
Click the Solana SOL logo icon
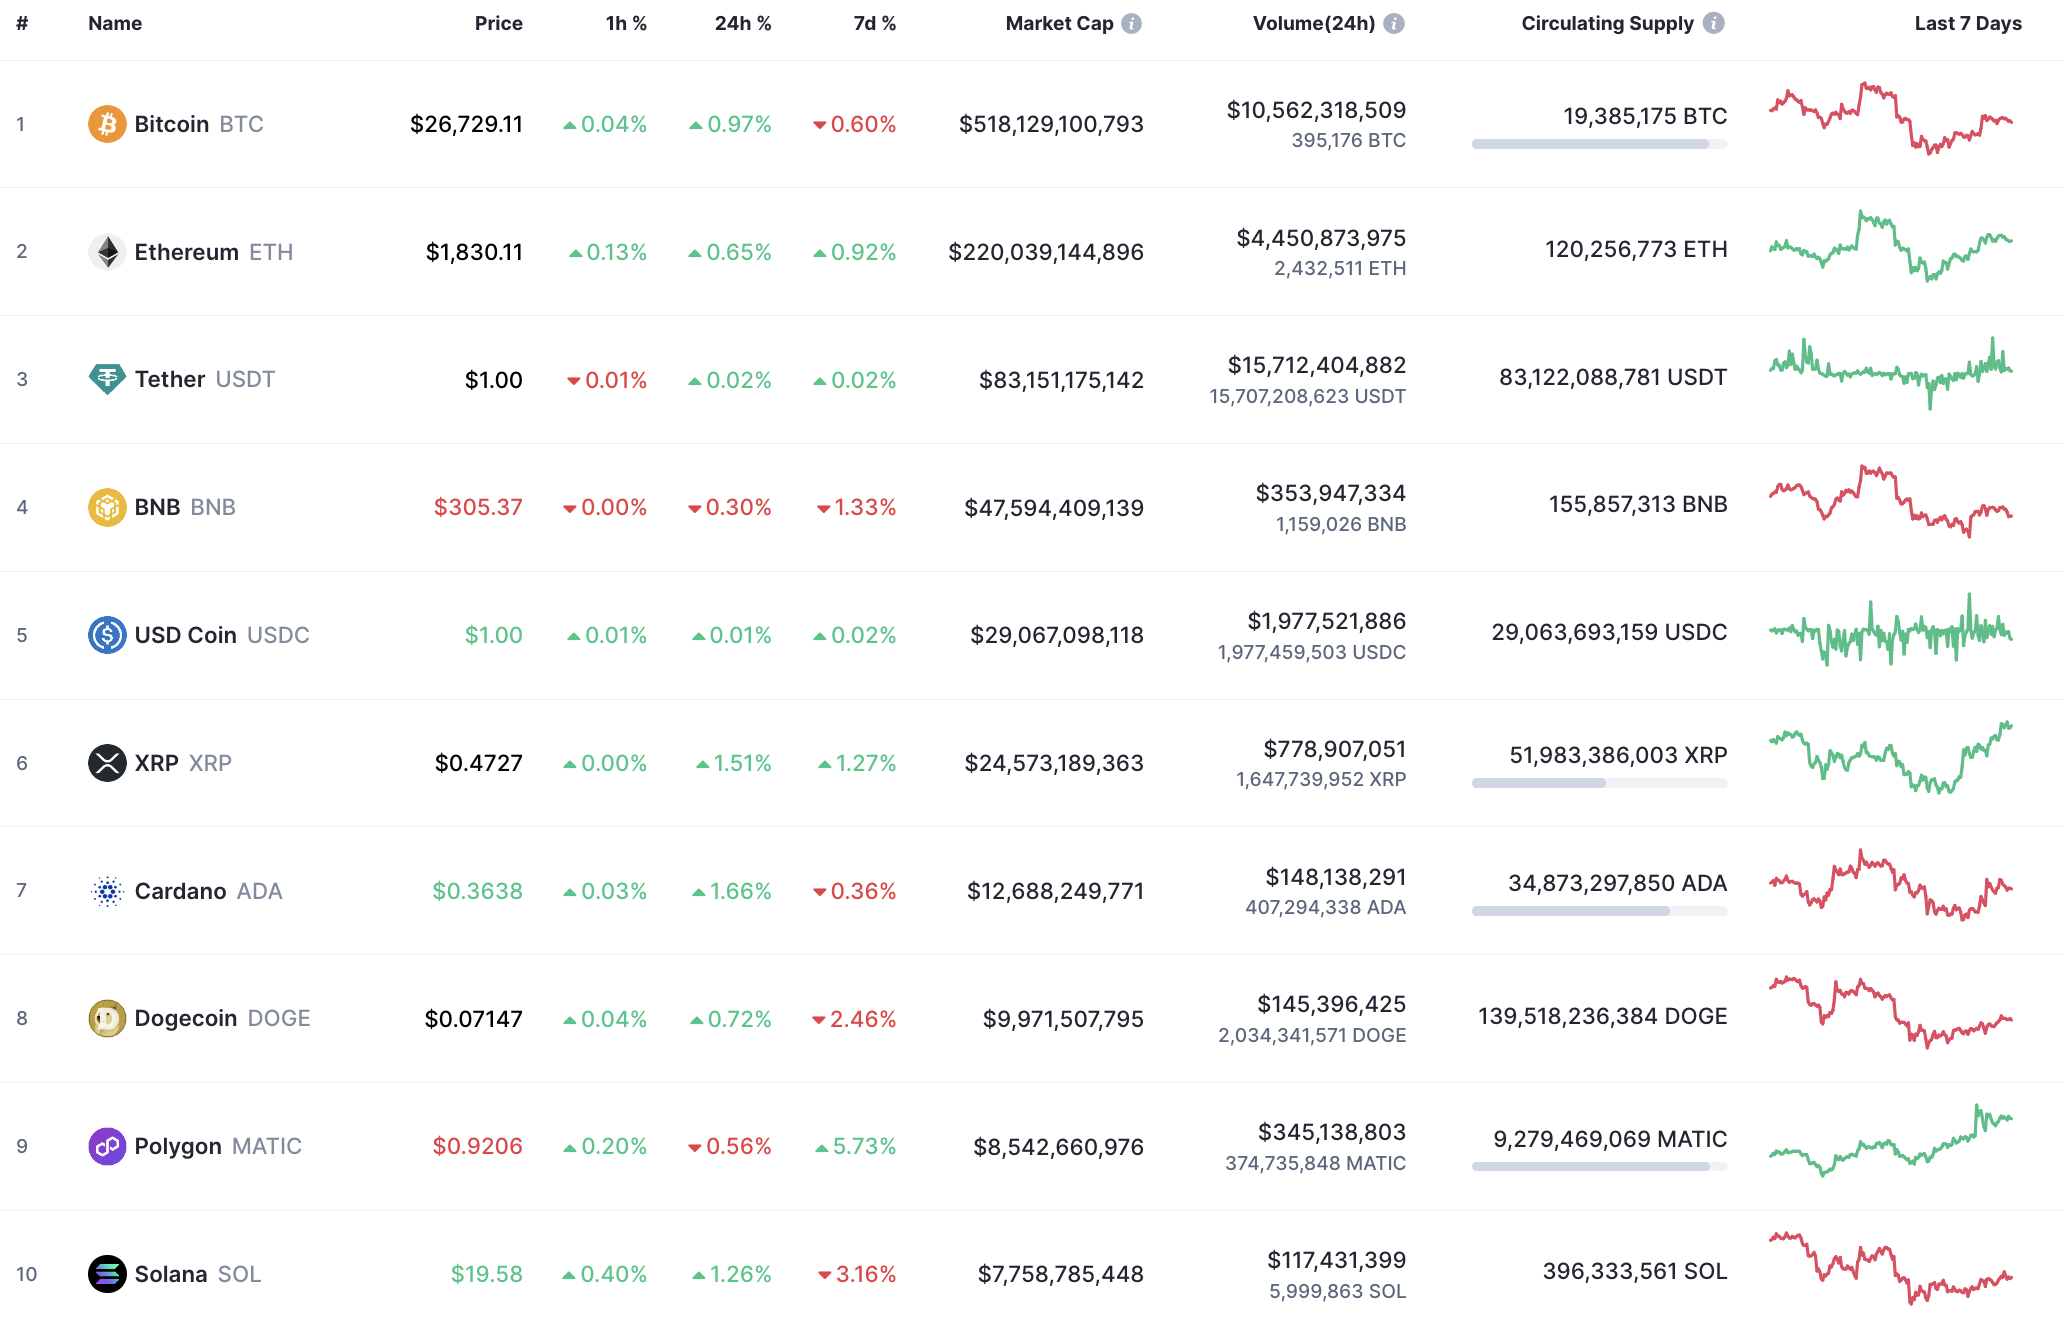(x=106, y=1274)
